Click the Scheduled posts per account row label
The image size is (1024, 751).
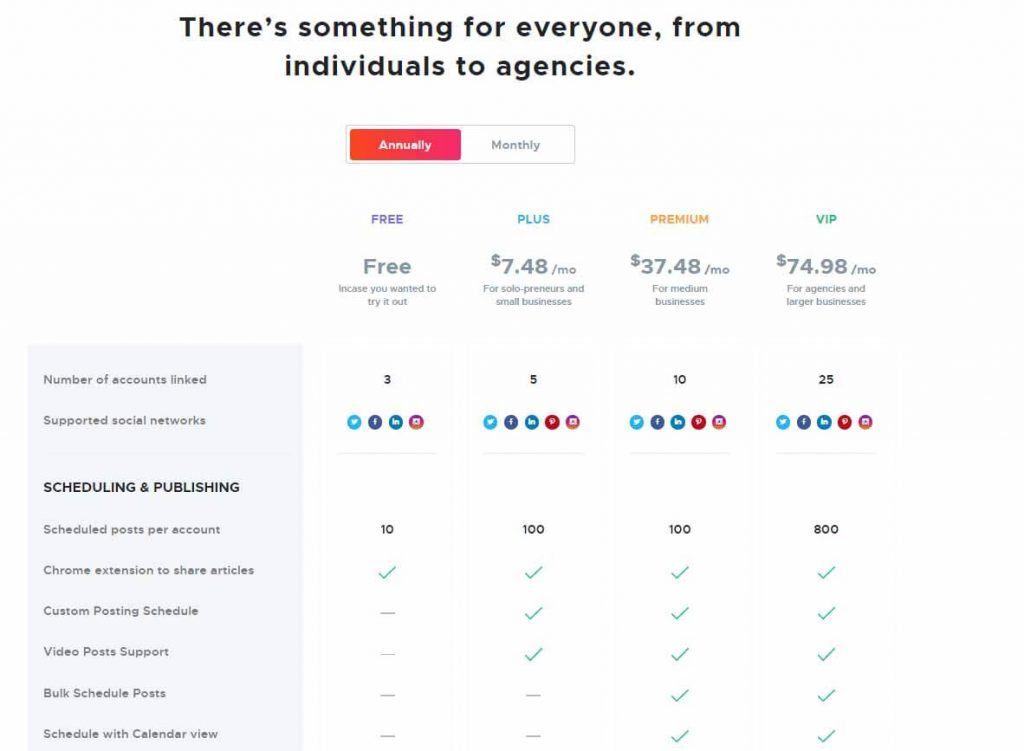[x=132, y=530]
